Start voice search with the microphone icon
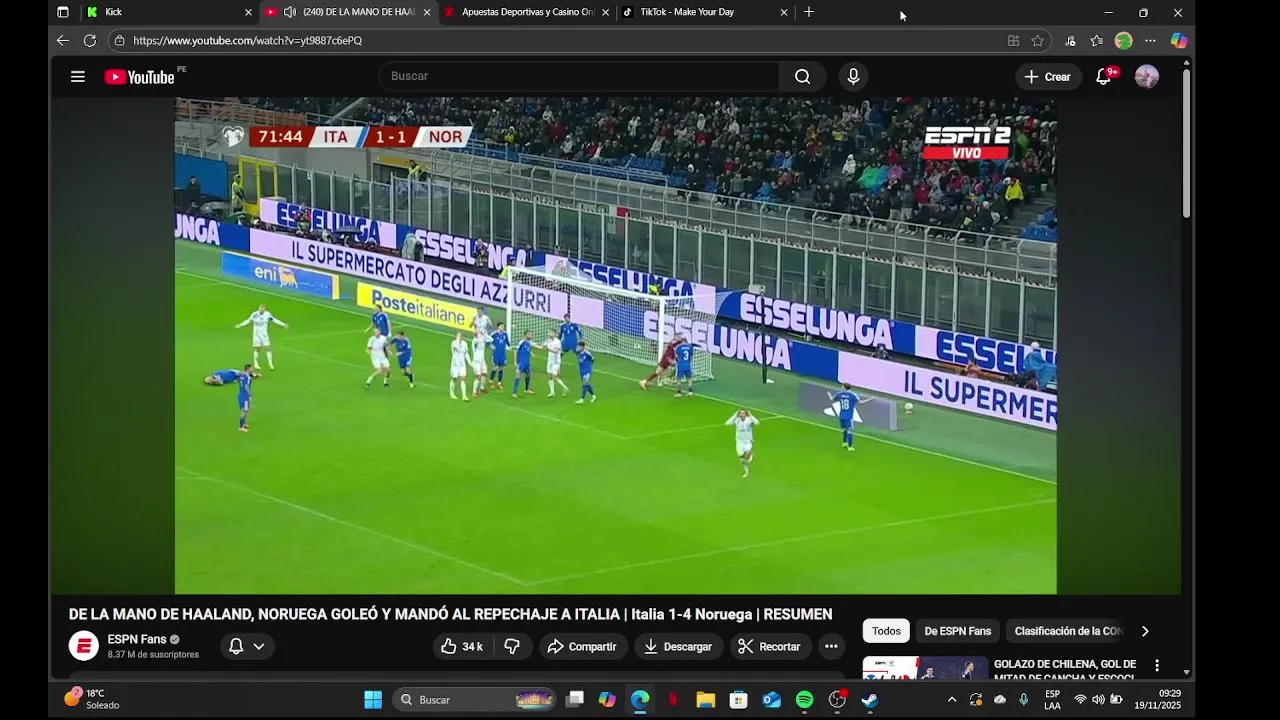The image size is (1280, 720). tap(853, 77)
